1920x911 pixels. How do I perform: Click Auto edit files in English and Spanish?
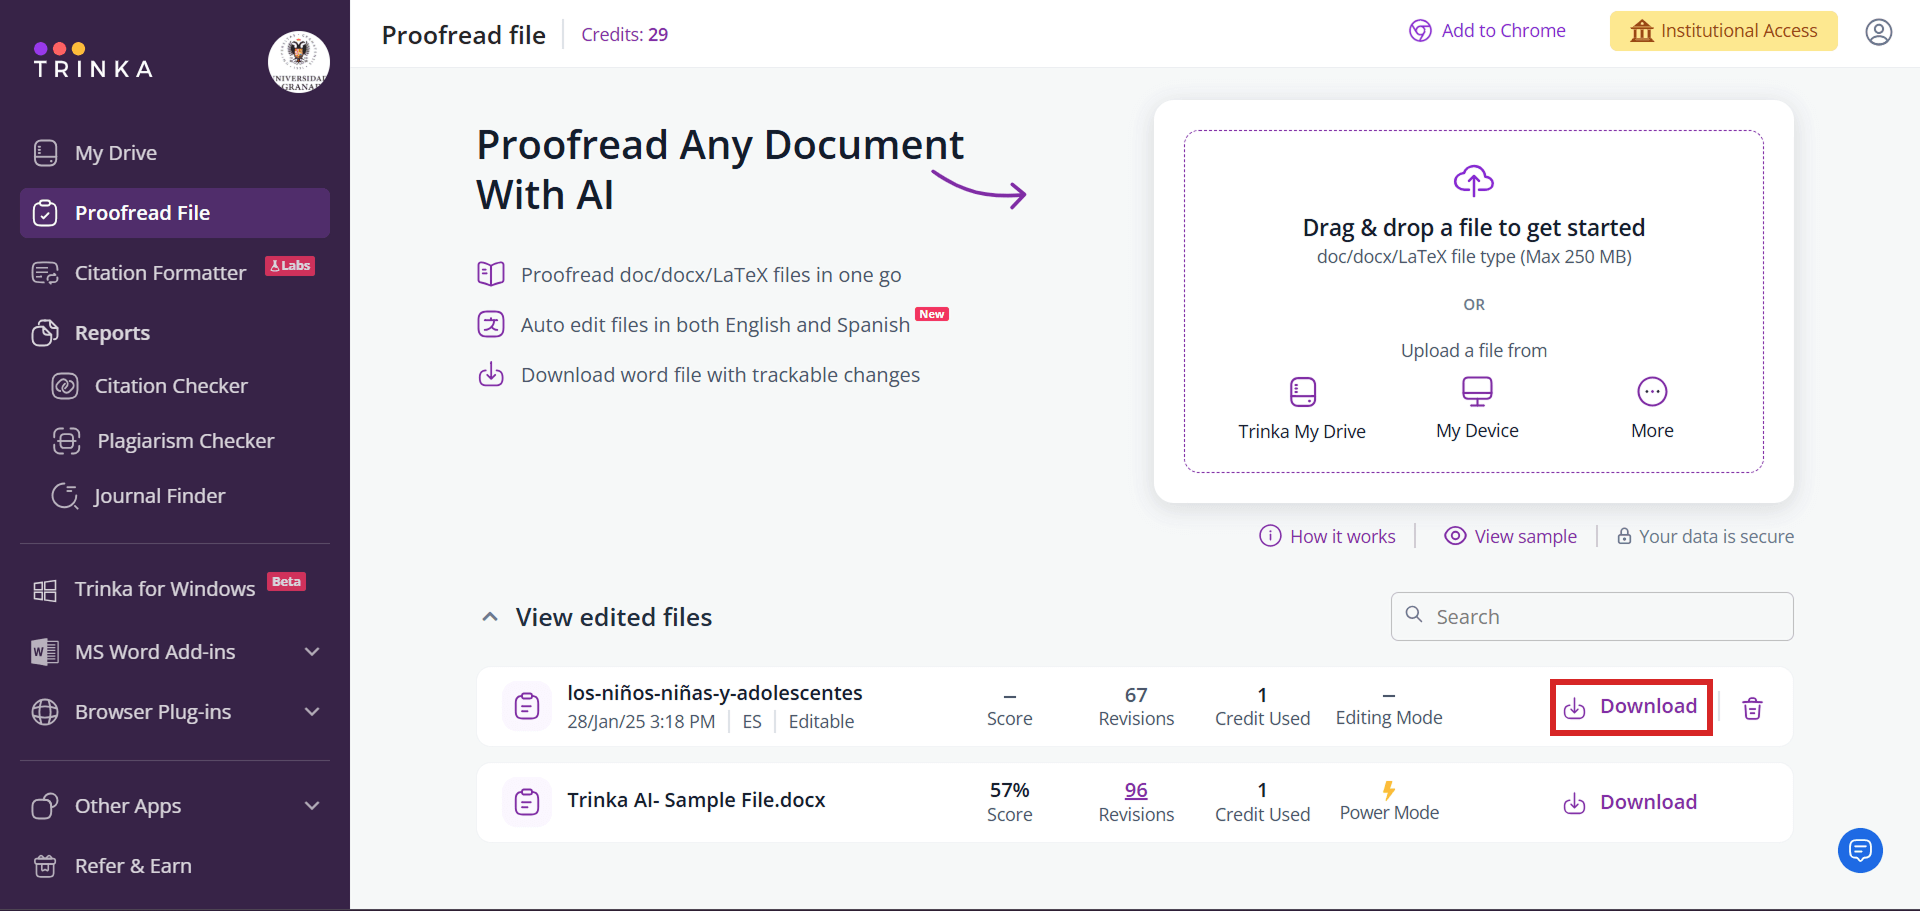click(715, 325)
